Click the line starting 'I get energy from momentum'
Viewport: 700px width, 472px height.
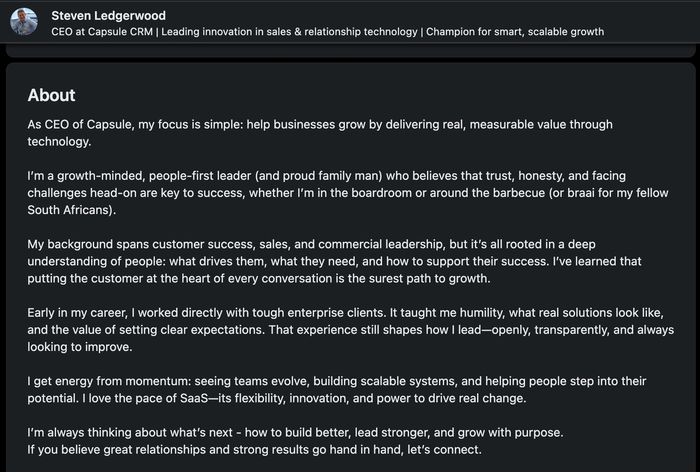(x=337, y=381)
